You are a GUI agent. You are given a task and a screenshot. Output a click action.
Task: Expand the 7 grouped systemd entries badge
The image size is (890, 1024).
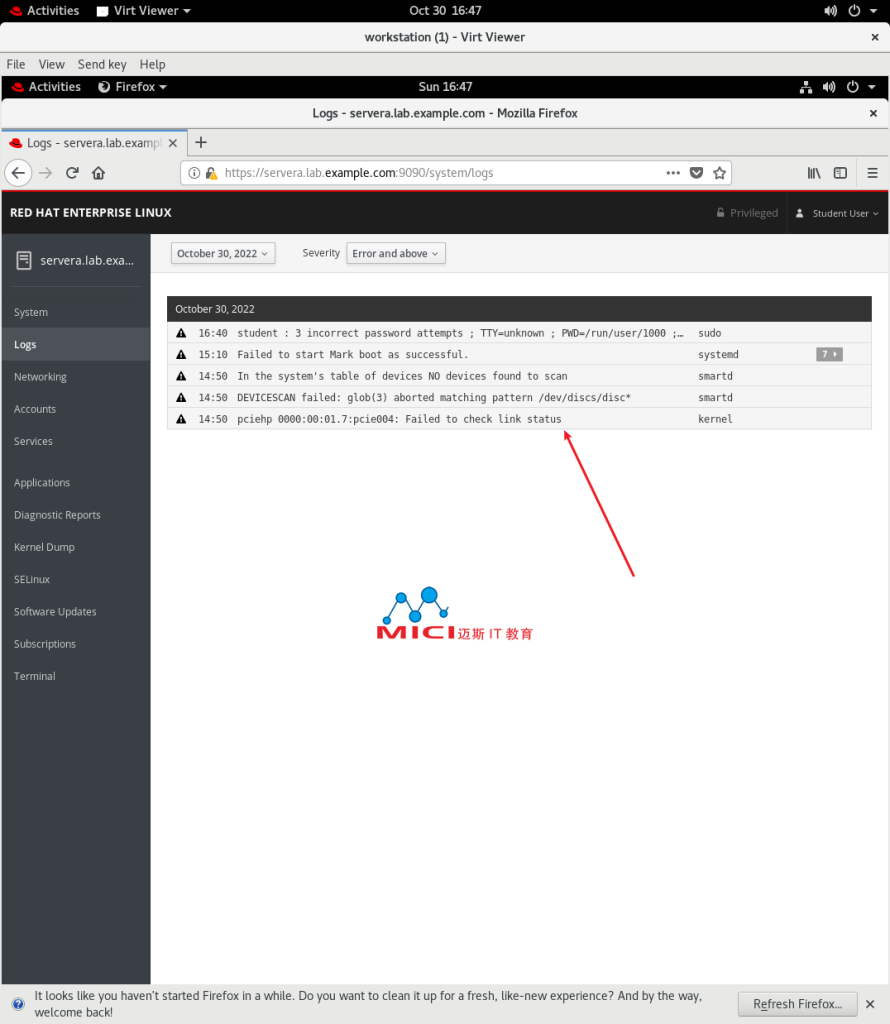point(829,354)
